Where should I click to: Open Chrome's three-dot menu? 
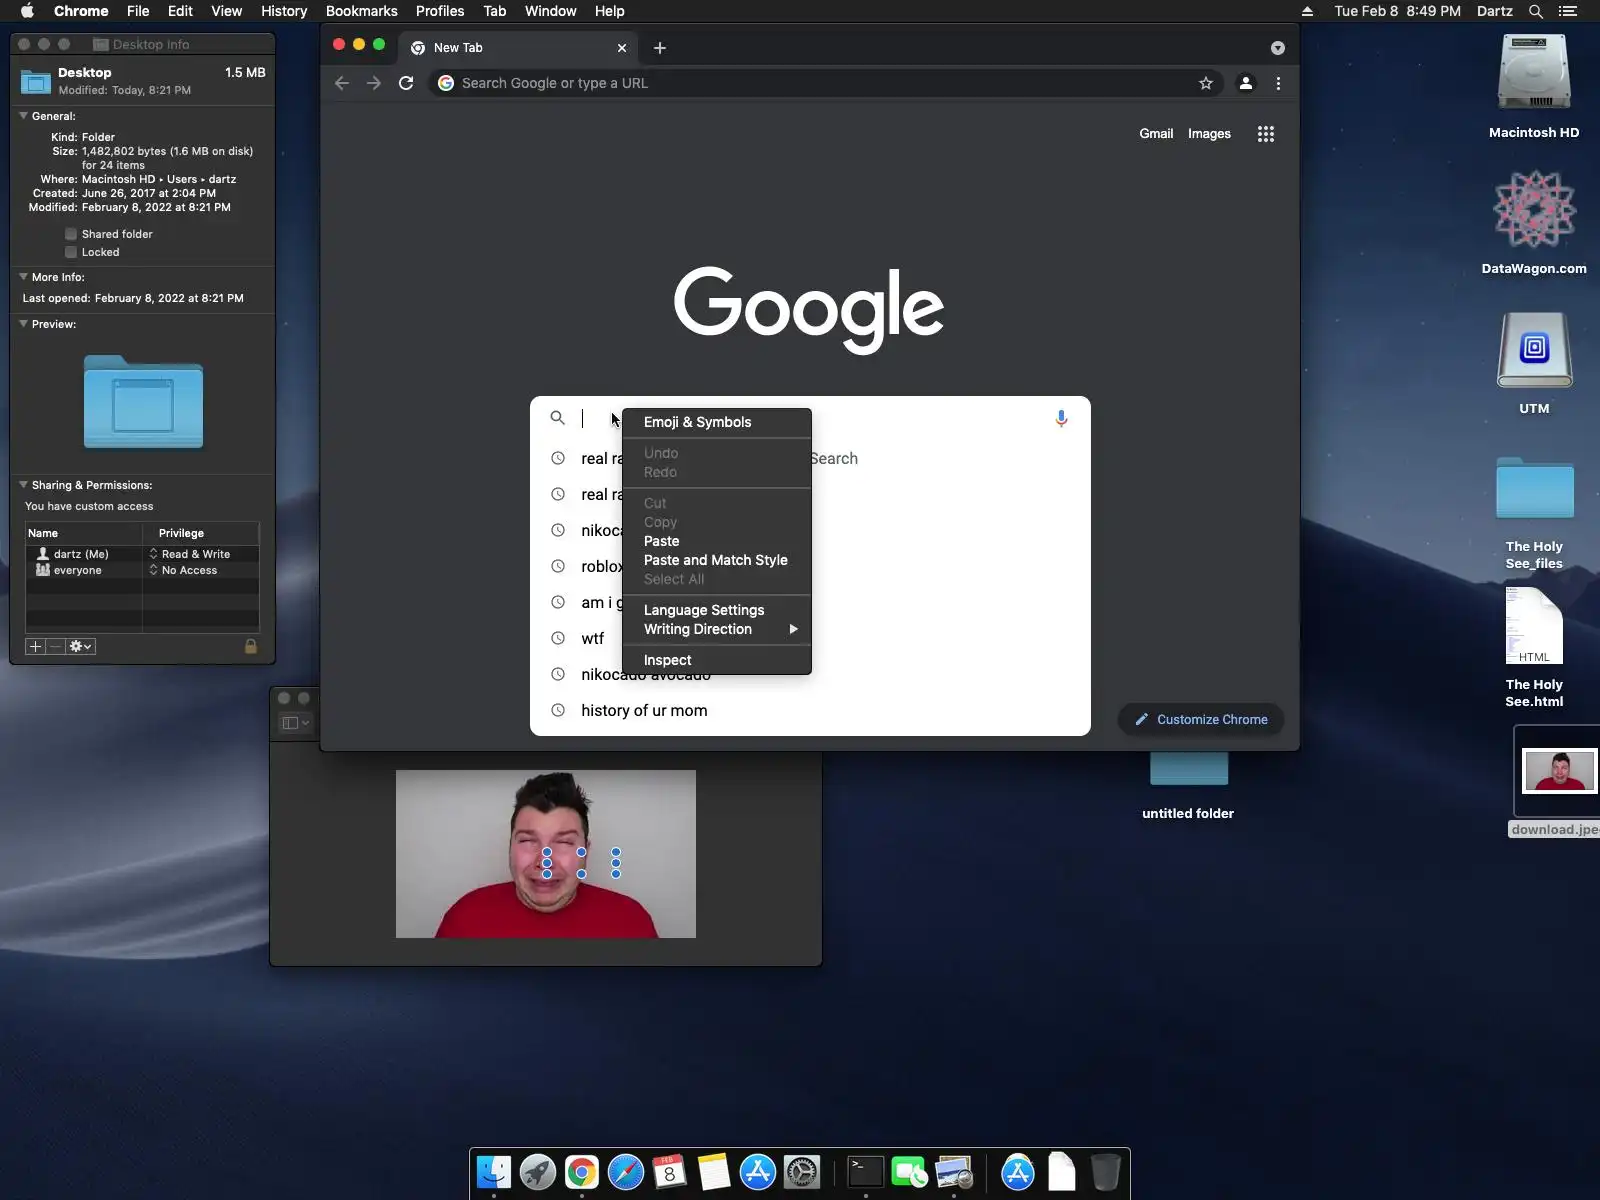coord(1278,83)
